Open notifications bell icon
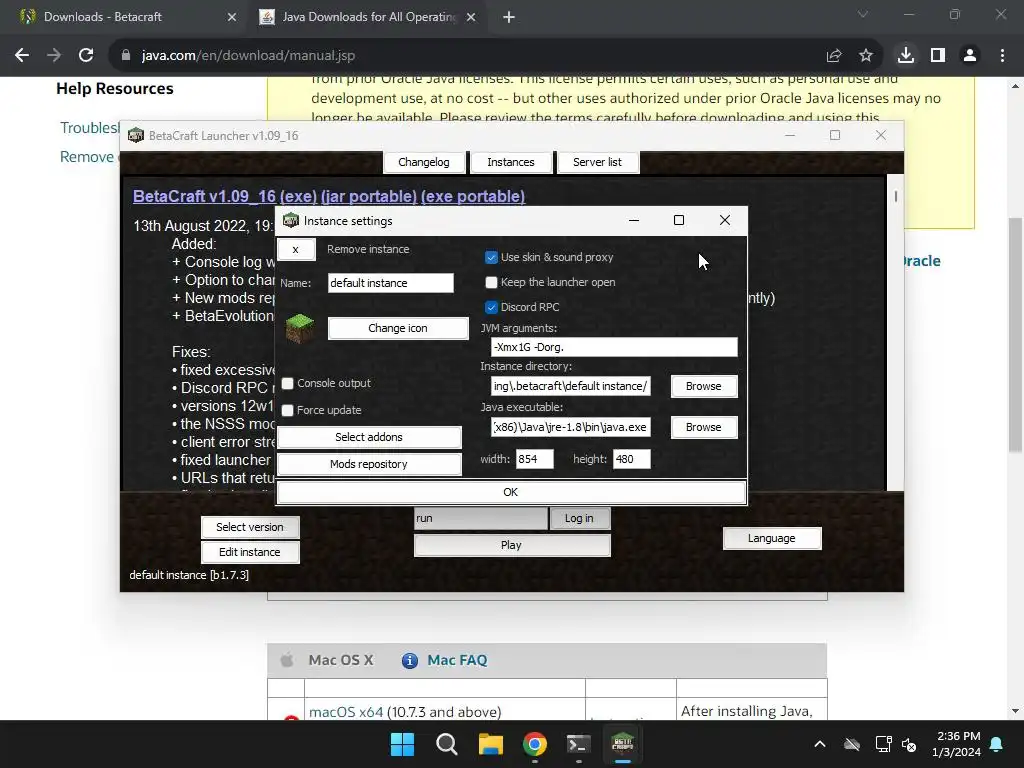Viewport: 1024px width, 768px height. (x=997, y=744)
